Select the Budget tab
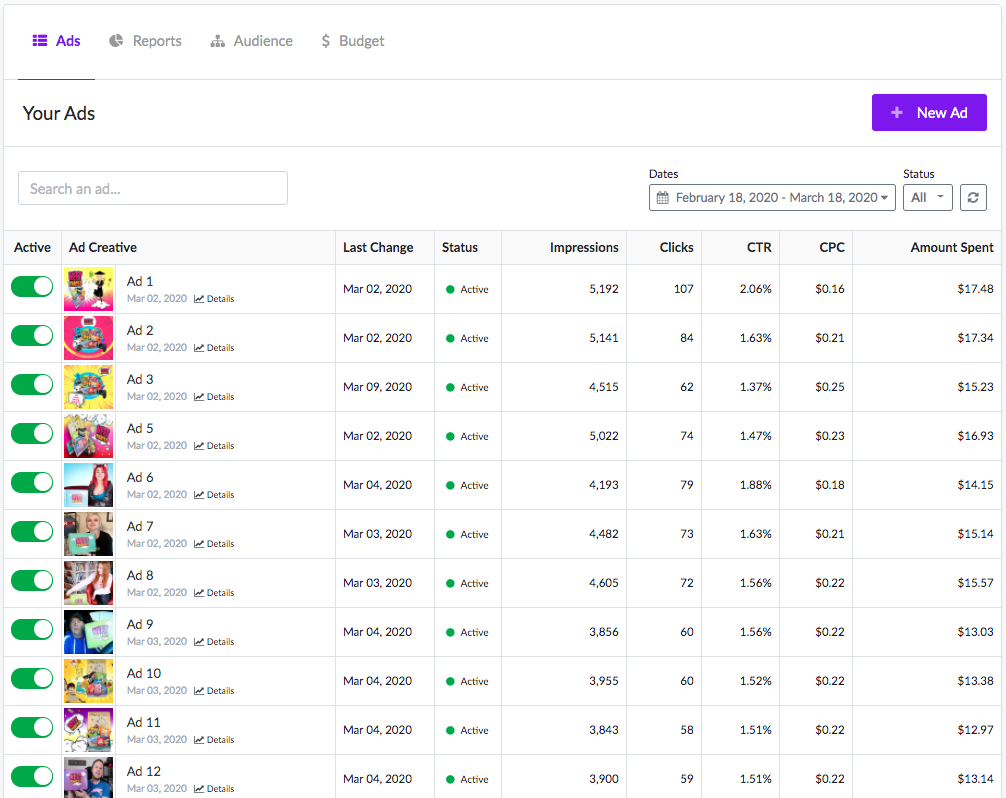This screenshot has height=798, width=1006. pyautogui.click(x=353, y=41)
